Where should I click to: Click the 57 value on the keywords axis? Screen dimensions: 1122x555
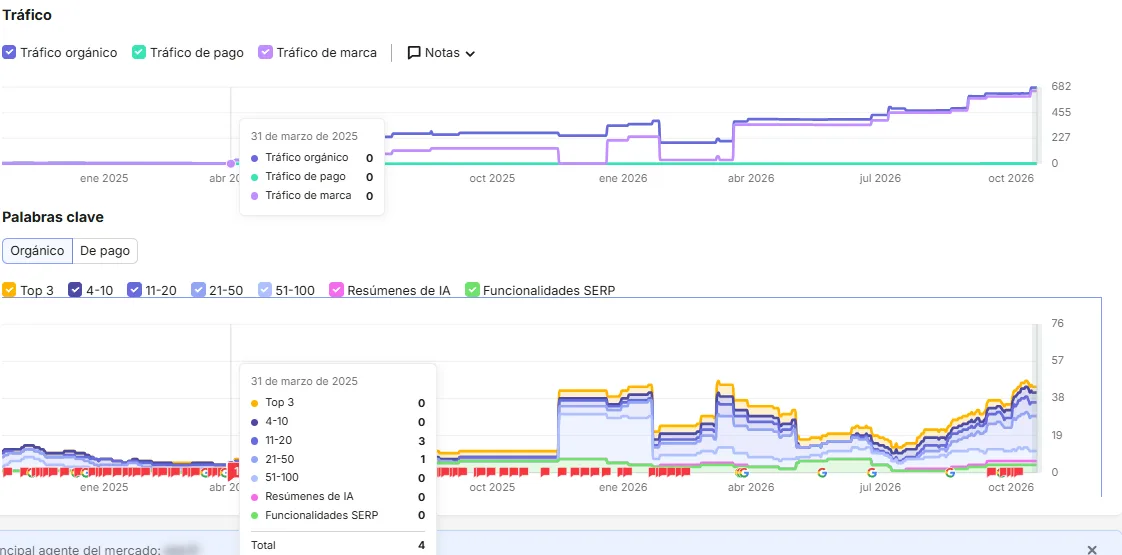1057,360
